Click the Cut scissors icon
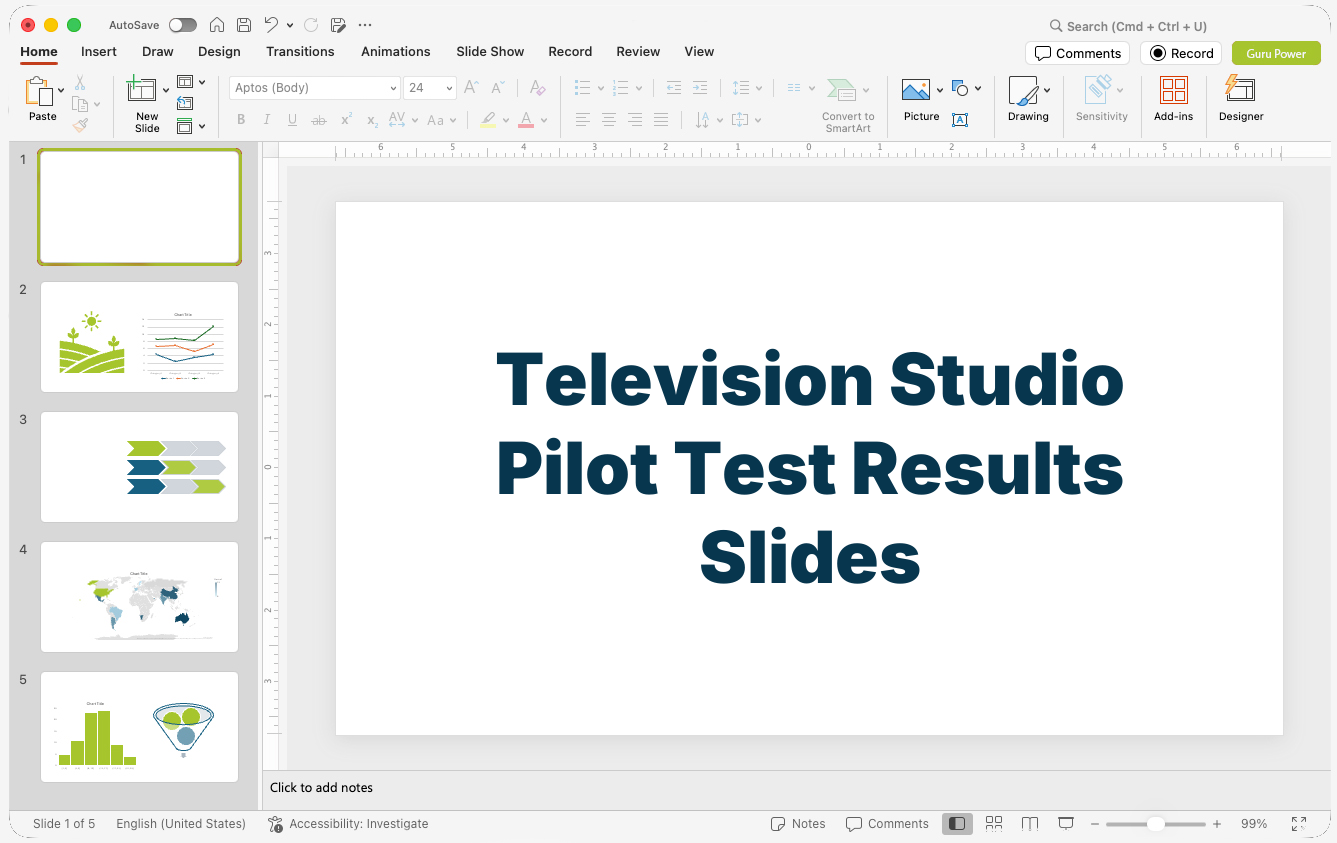The height and width of the screenshot is (843, 1337). click(x=80, y=83)
